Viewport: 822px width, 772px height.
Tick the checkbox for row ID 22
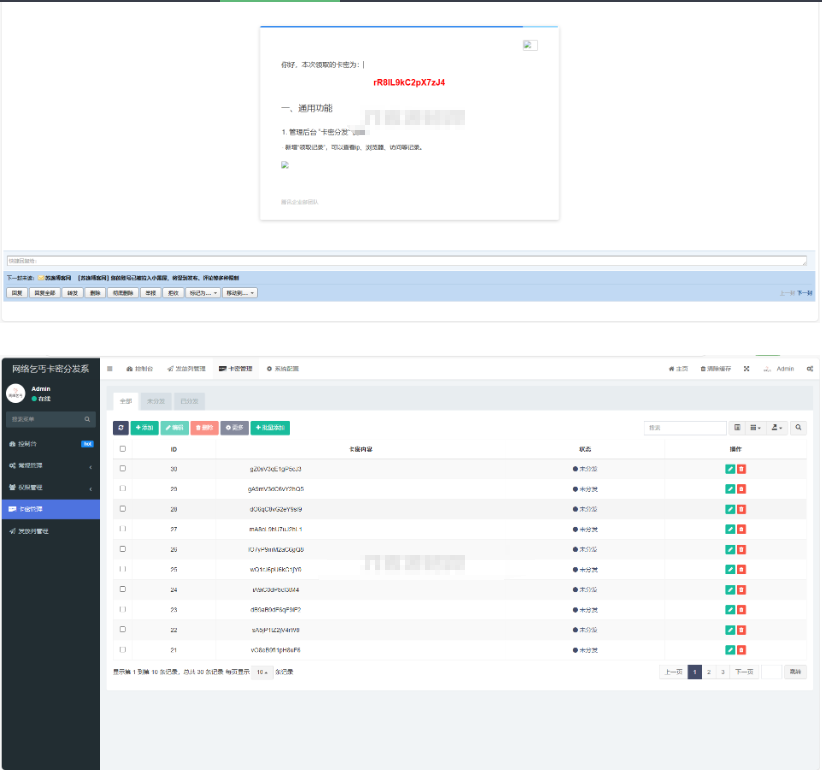click(x=123, y=630)
